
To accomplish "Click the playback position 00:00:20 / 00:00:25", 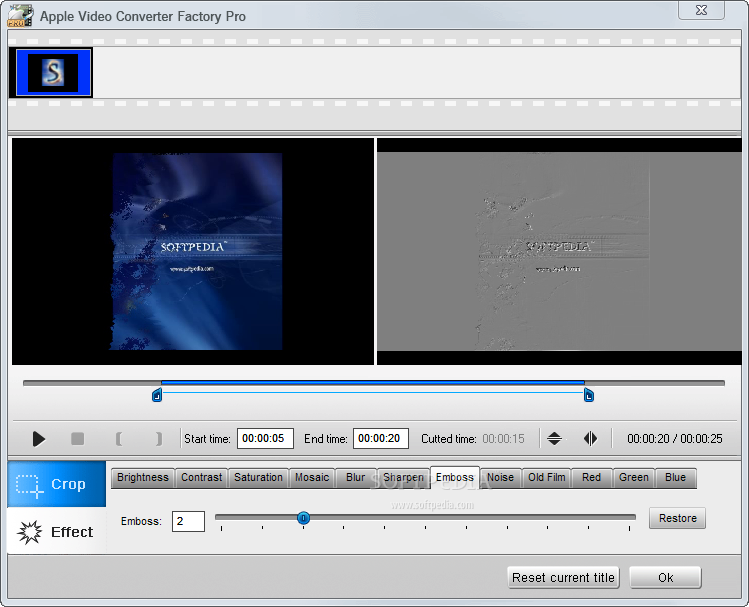I will (674, 438).
